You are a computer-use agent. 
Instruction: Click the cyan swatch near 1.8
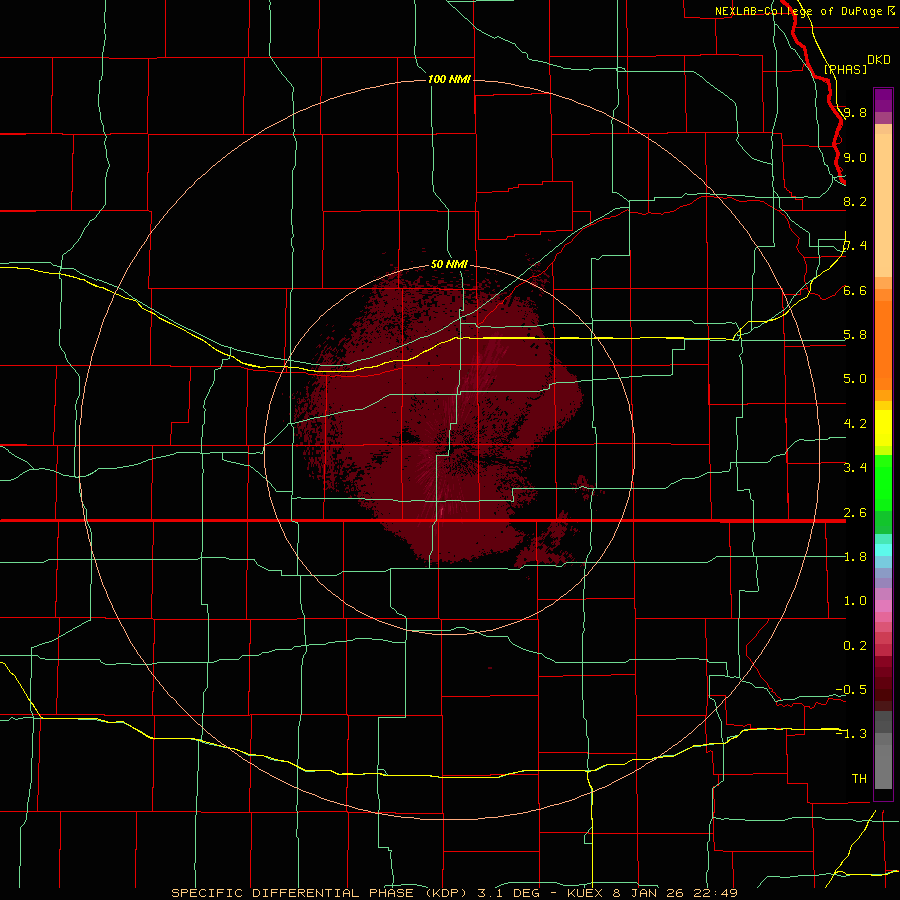tap(883, 550)
